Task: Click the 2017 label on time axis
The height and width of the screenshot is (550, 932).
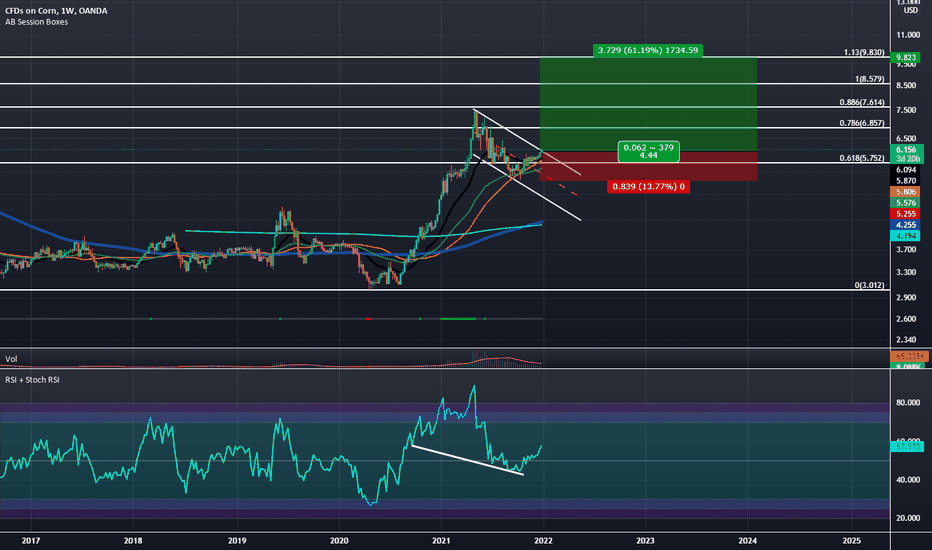Action: (31, 540)
